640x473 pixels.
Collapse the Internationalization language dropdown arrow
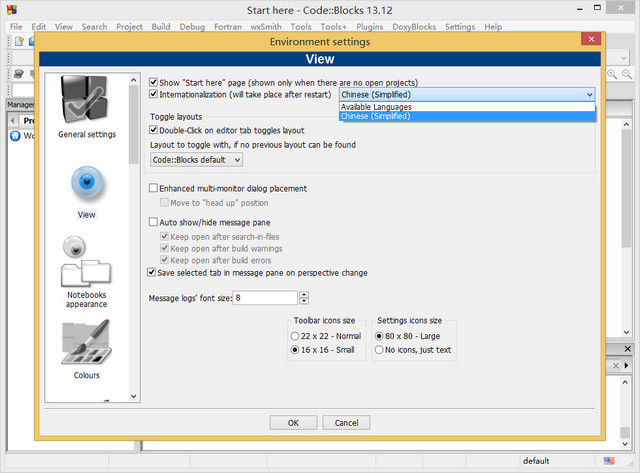590,94
